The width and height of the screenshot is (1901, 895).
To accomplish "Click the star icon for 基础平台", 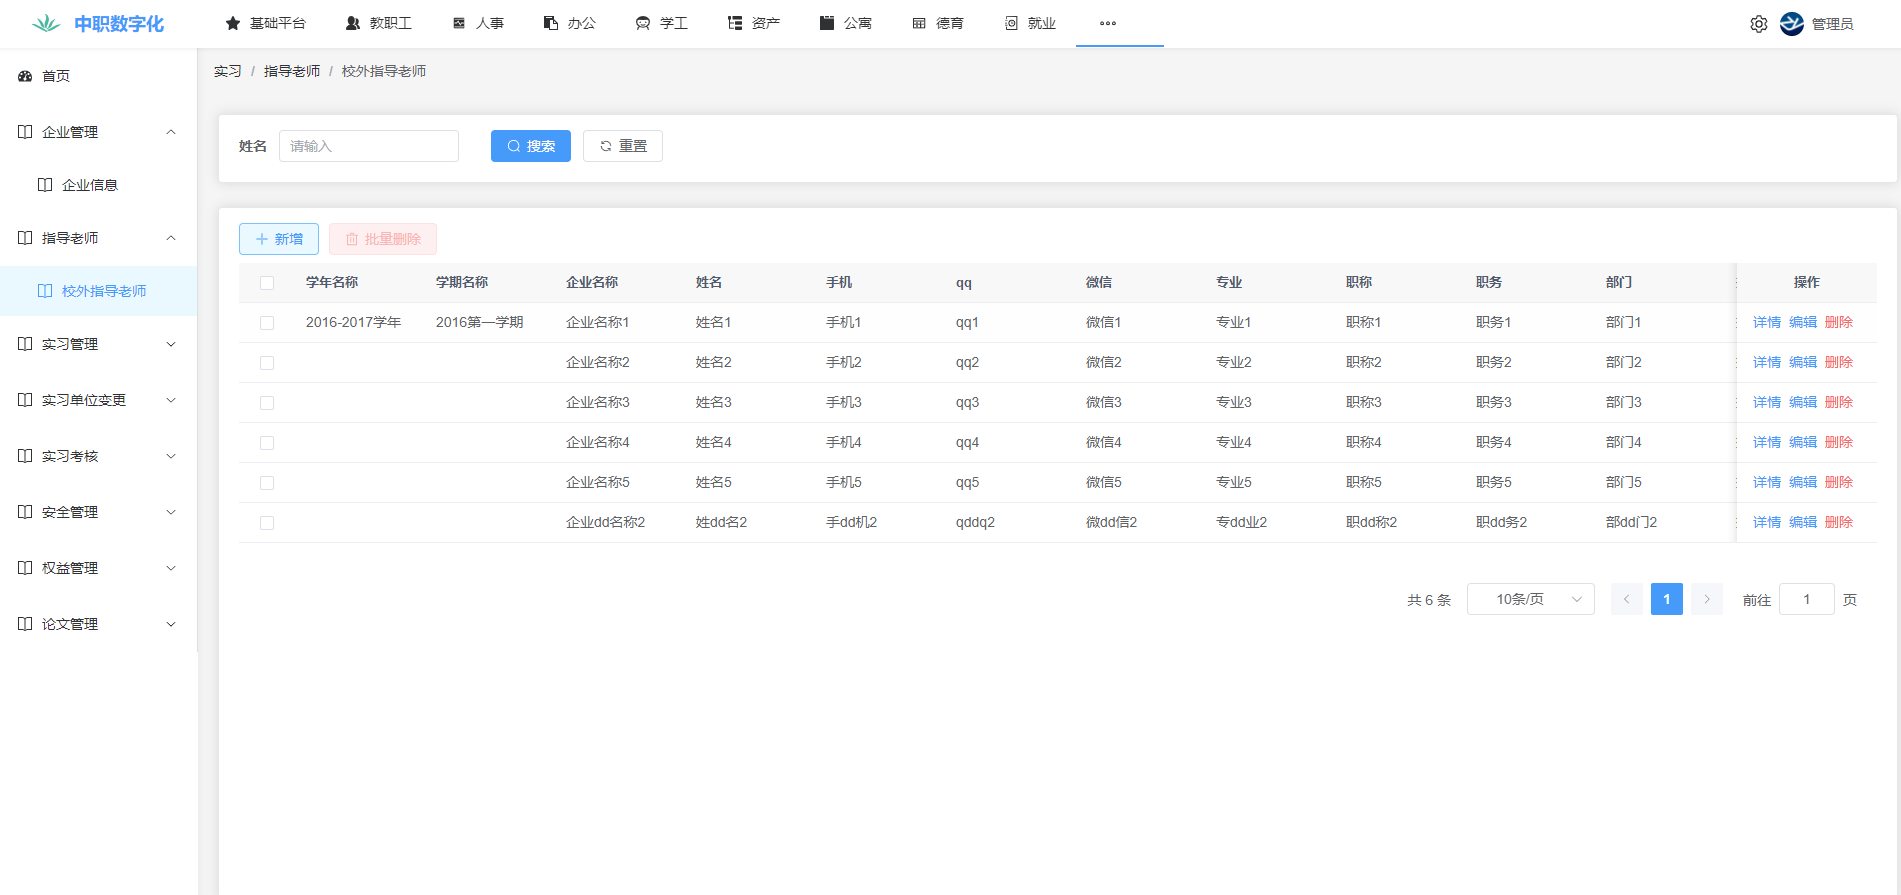I will coord(233,23).
